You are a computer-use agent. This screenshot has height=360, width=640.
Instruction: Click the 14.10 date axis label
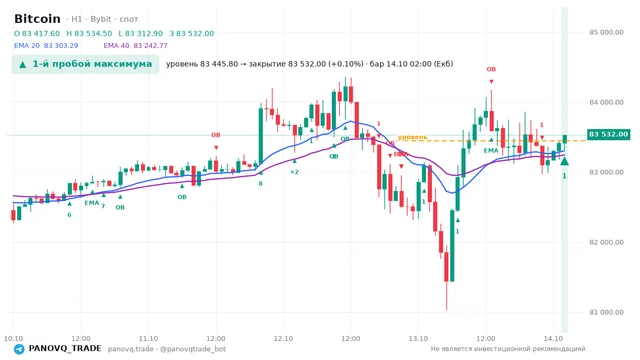tap(553, 339)
